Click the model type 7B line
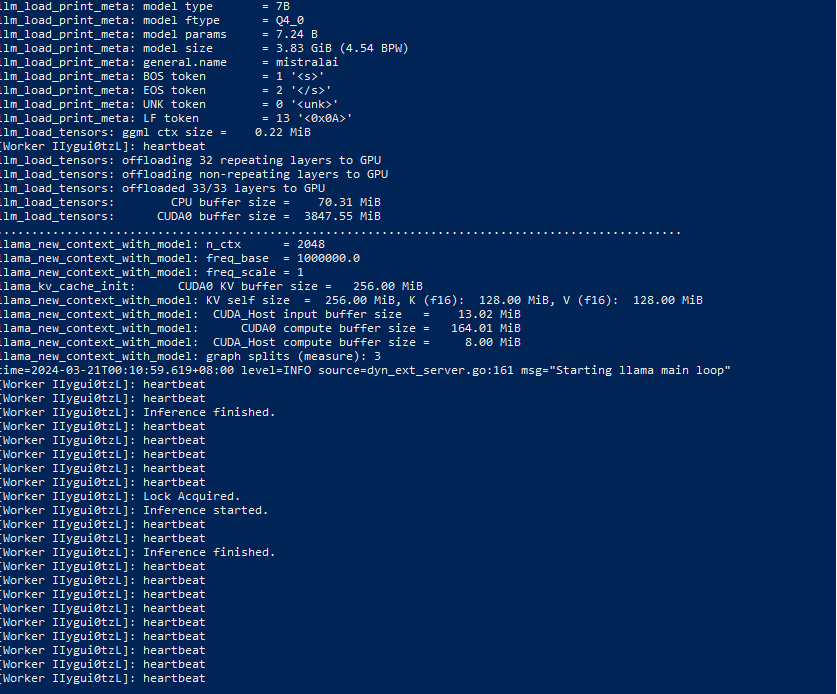 click(145, 6)
